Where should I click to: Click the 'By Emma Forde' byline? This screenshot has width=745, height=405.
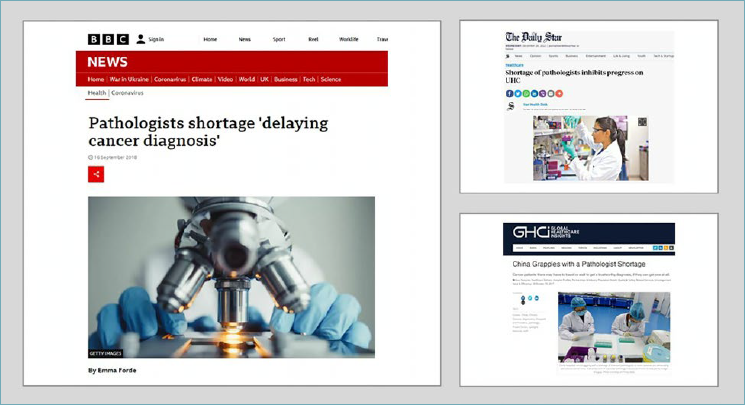(112, 370)
